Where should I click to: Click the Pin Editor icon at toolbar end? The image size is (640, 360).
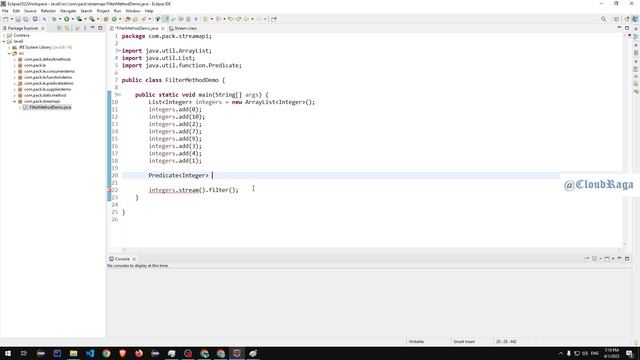(x=273, y=19)
